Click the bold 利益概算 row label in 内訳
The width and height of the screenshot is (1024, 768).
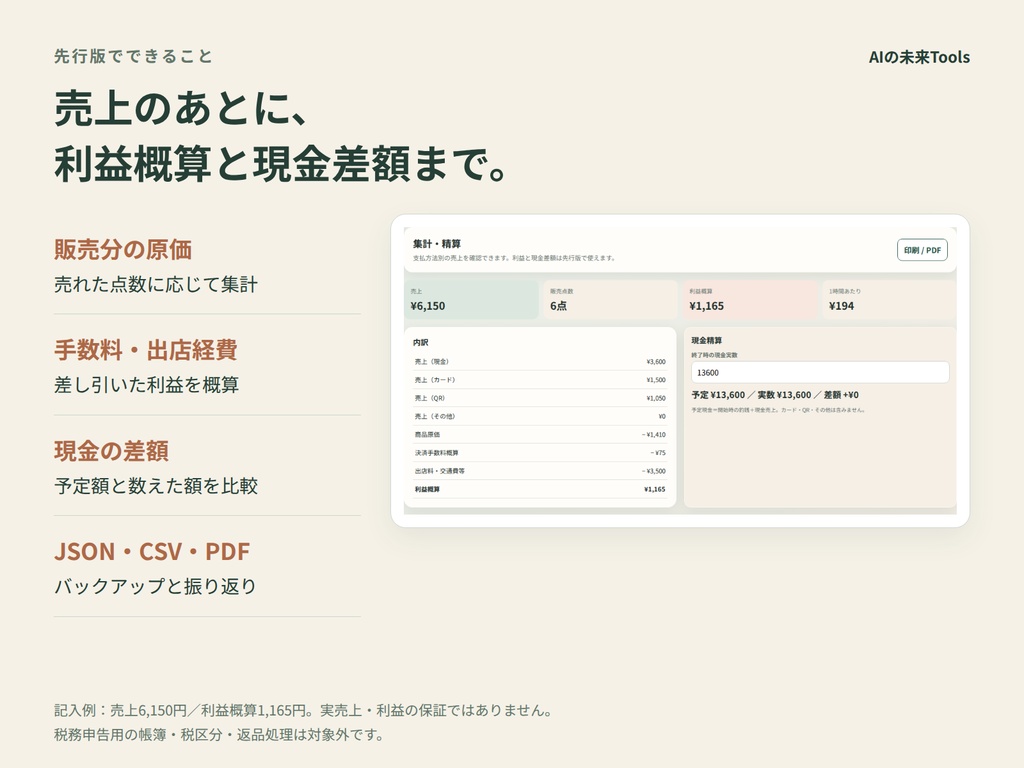click(427, 489)
